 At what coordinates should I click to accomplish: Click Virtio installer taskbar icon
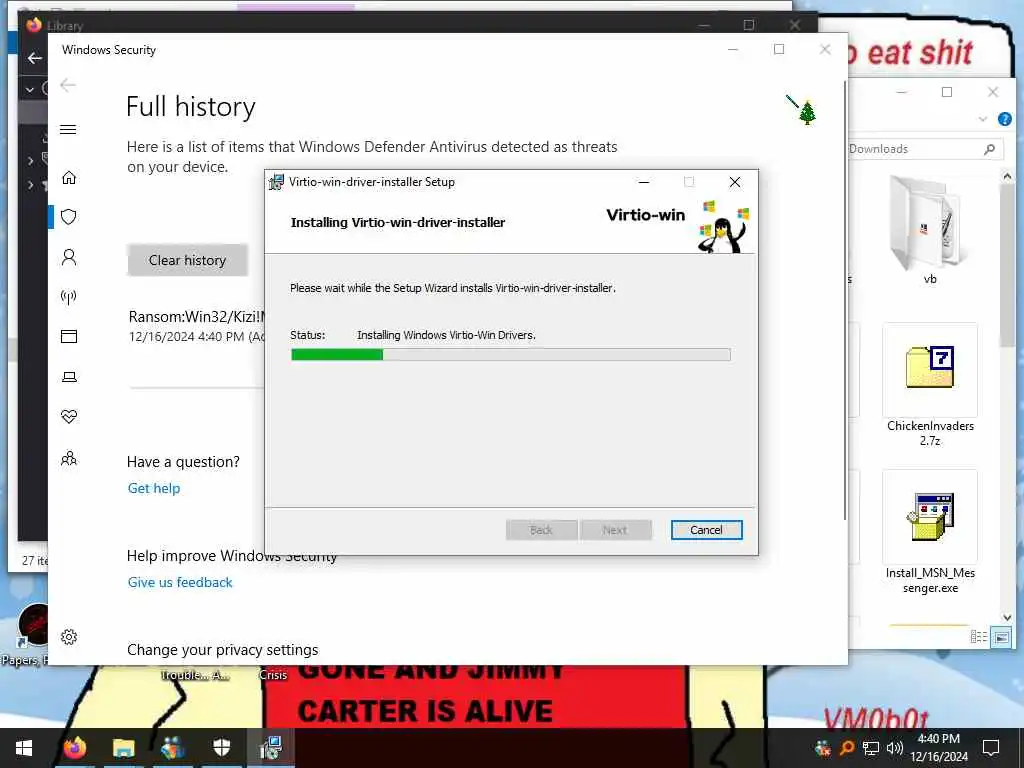point(270,748)
